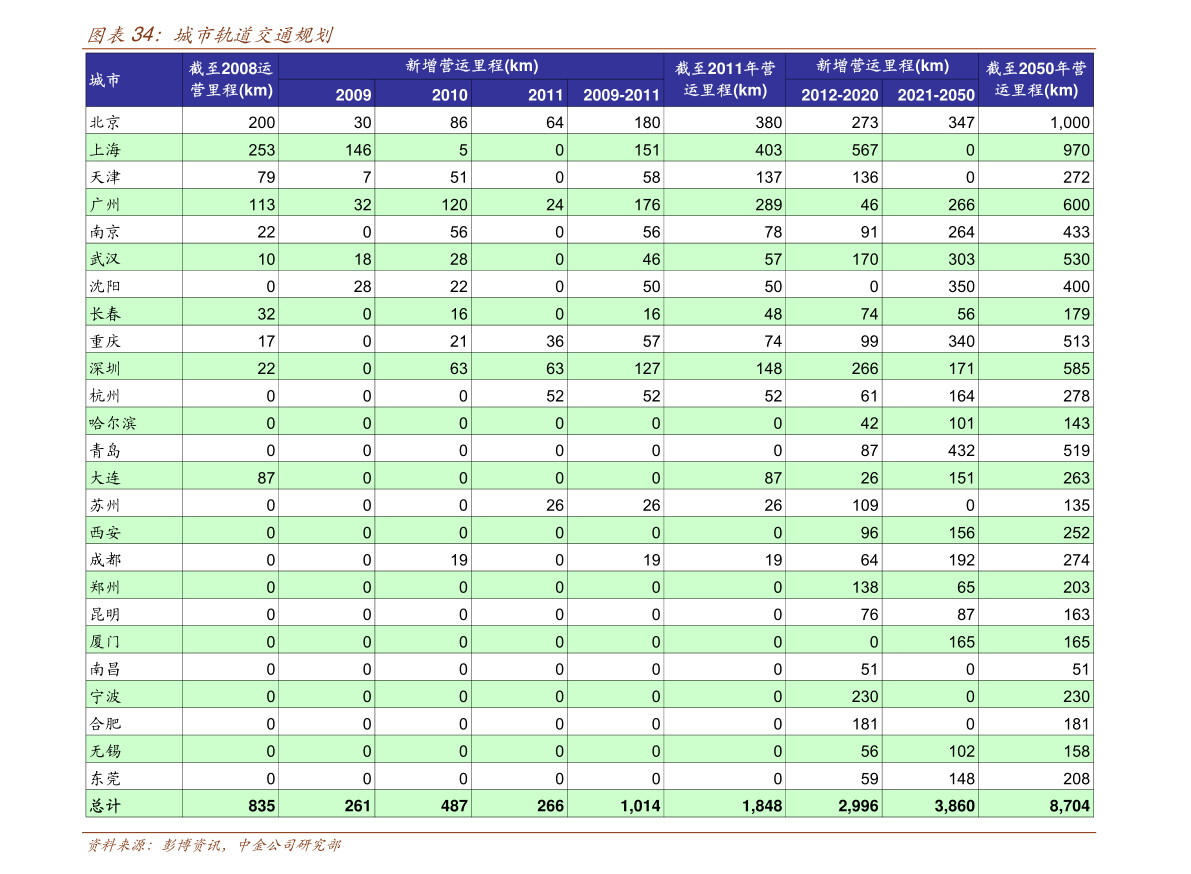Click the 截至2050年营运里程 column header
Image resolution: width=1191 pixels, height=874 pixels.
(x=1035, y=80)
